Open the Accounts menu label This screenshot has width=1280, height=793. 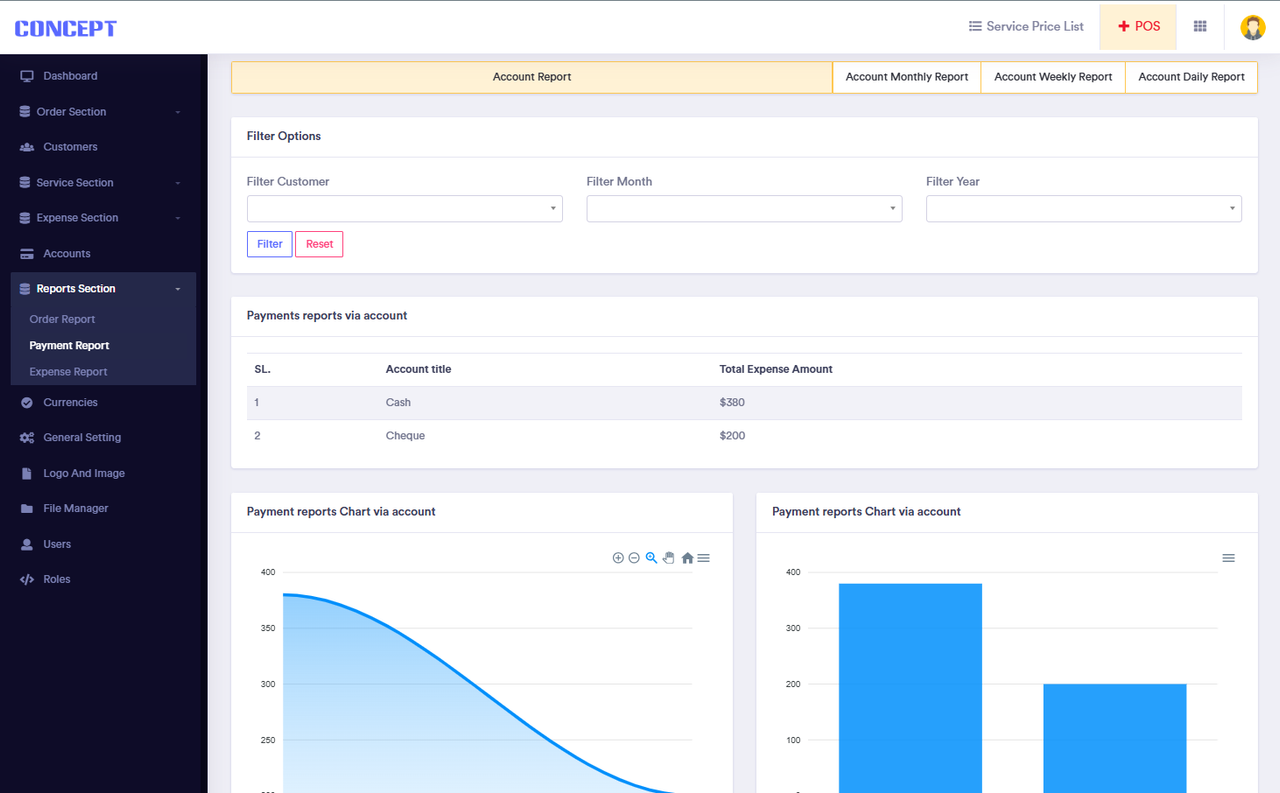[x=67, y=254]
